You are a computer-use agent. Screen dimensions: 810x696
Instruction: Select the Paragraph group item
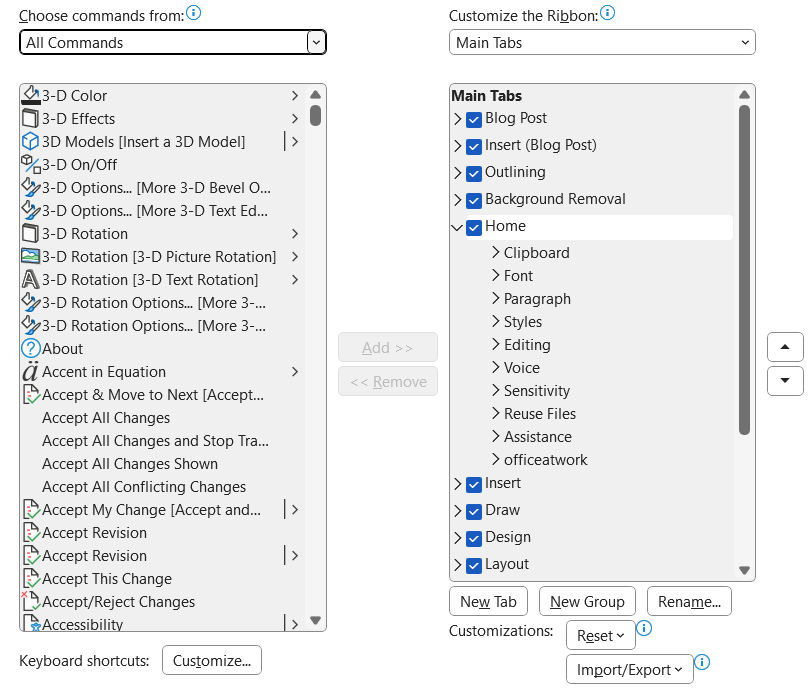pos(537,299)
